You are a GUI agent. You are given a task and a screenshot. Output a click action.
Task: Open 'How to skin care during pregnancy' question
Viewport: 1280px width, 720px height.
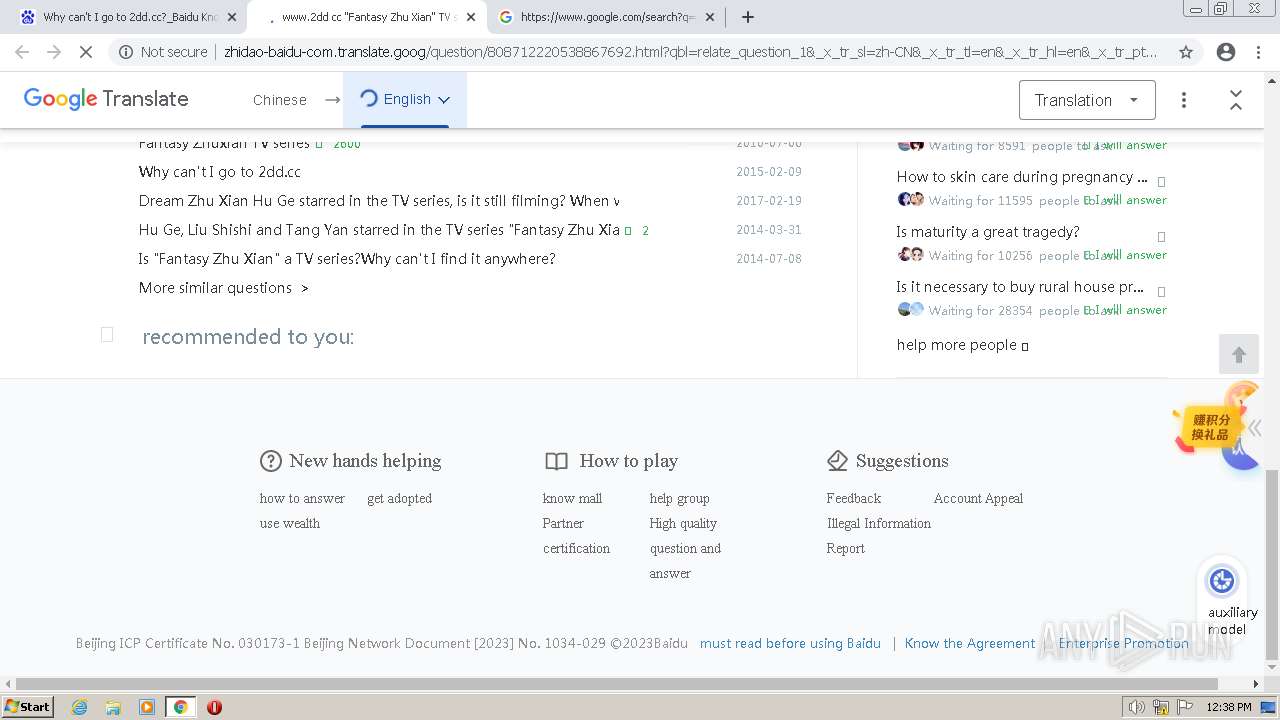point(1022,177)
